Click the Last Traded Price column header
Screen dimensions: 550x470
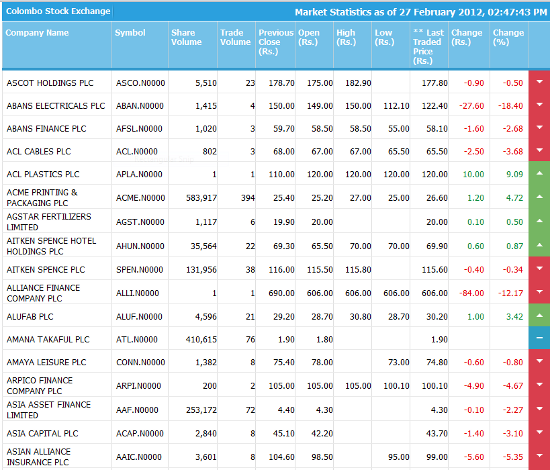pos(428,47)
